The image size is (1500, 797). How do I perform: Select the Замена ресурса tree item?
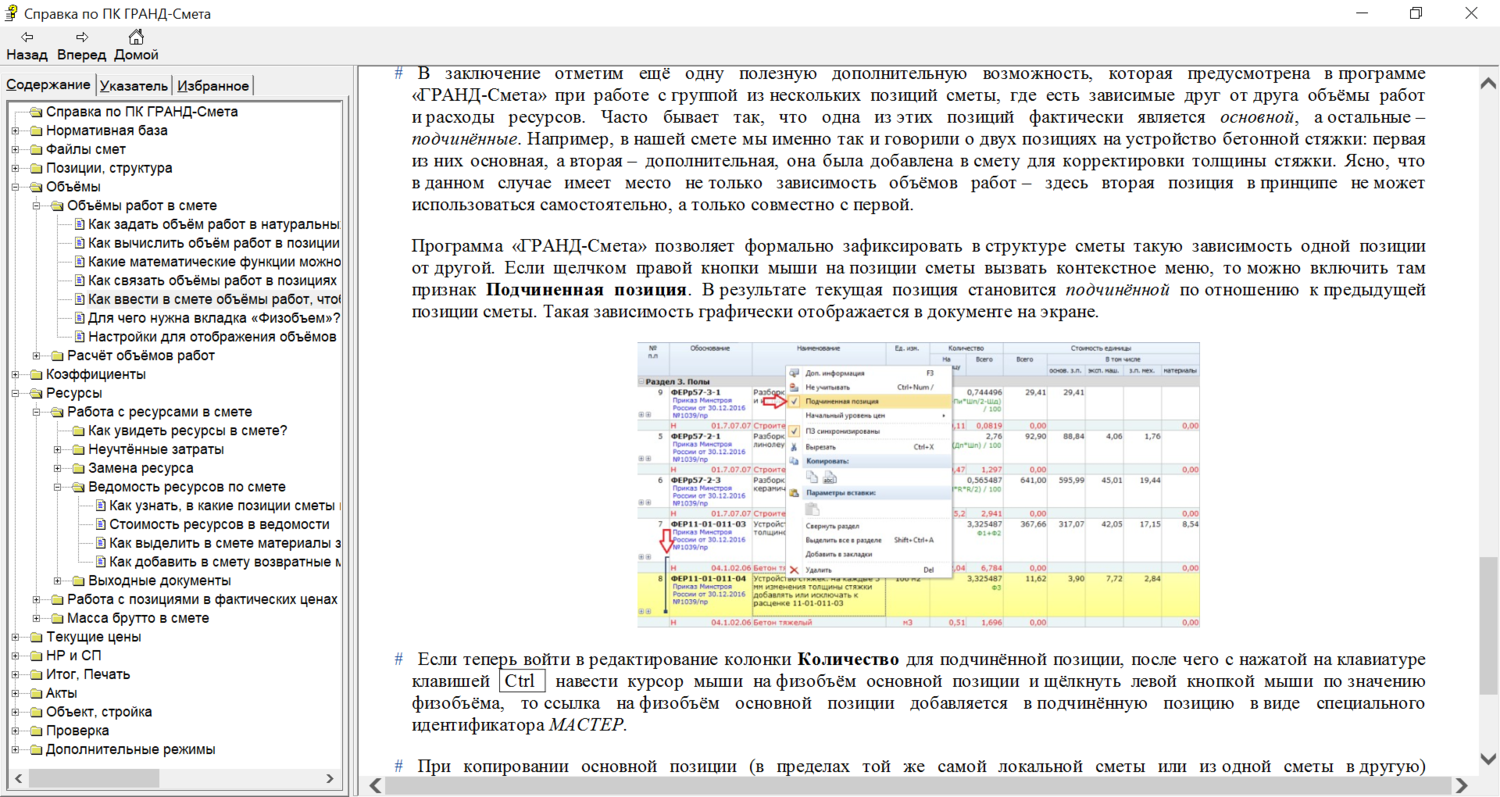(140, 468)
